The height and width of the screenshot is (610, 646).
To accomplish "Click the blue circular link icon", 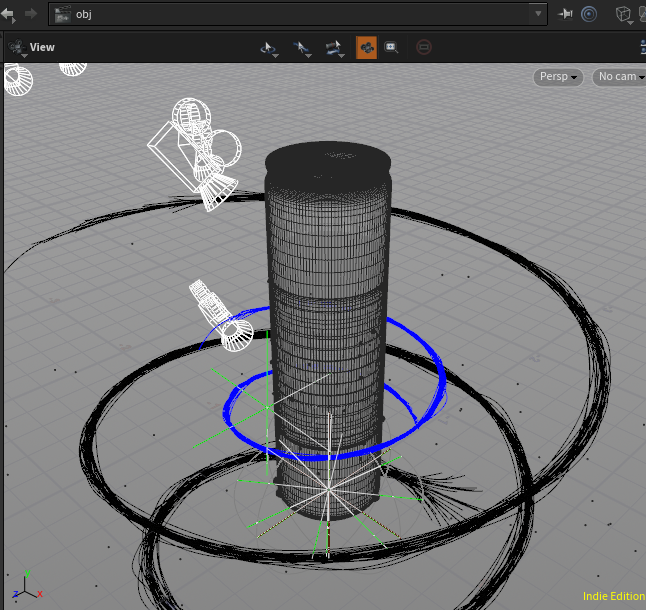I will point(589,14).
